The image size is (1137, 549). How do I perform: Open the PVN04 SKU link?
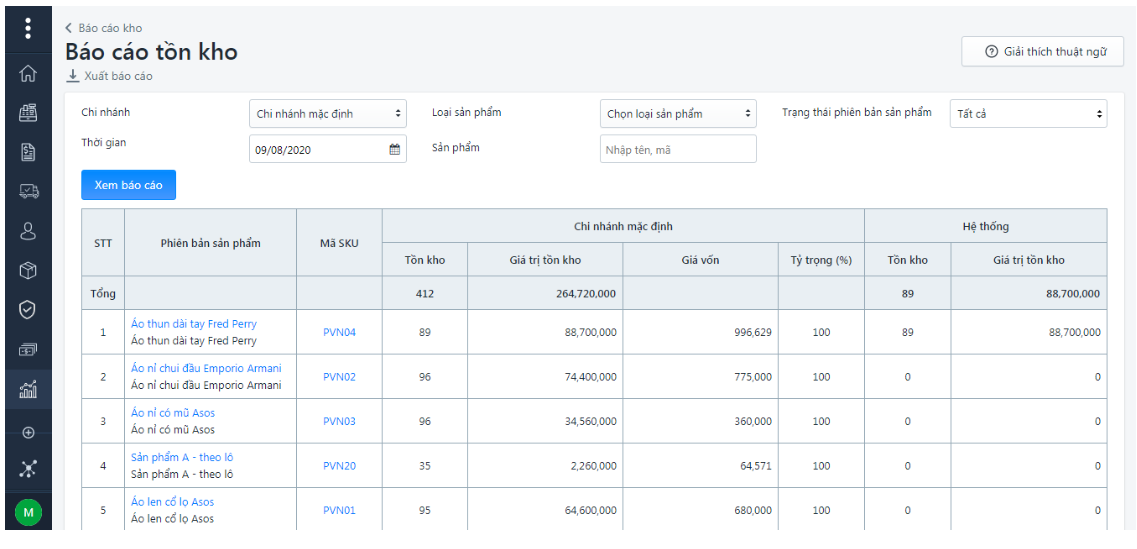339,333
